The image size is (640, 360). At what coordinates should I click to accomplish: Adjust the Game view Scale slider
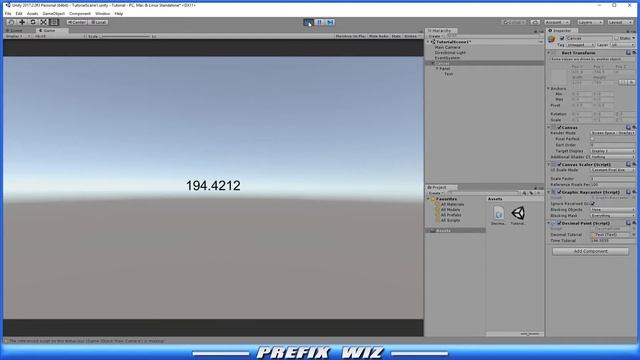point(125,36)
